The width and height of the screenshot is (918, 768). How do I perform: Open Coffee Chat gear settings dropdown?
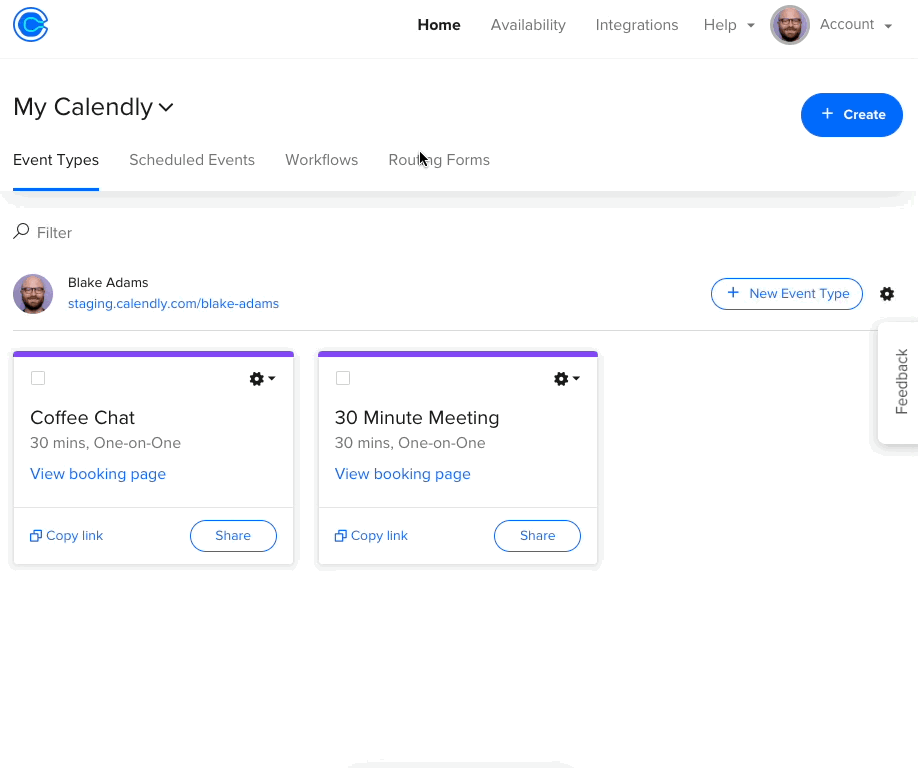262,379
